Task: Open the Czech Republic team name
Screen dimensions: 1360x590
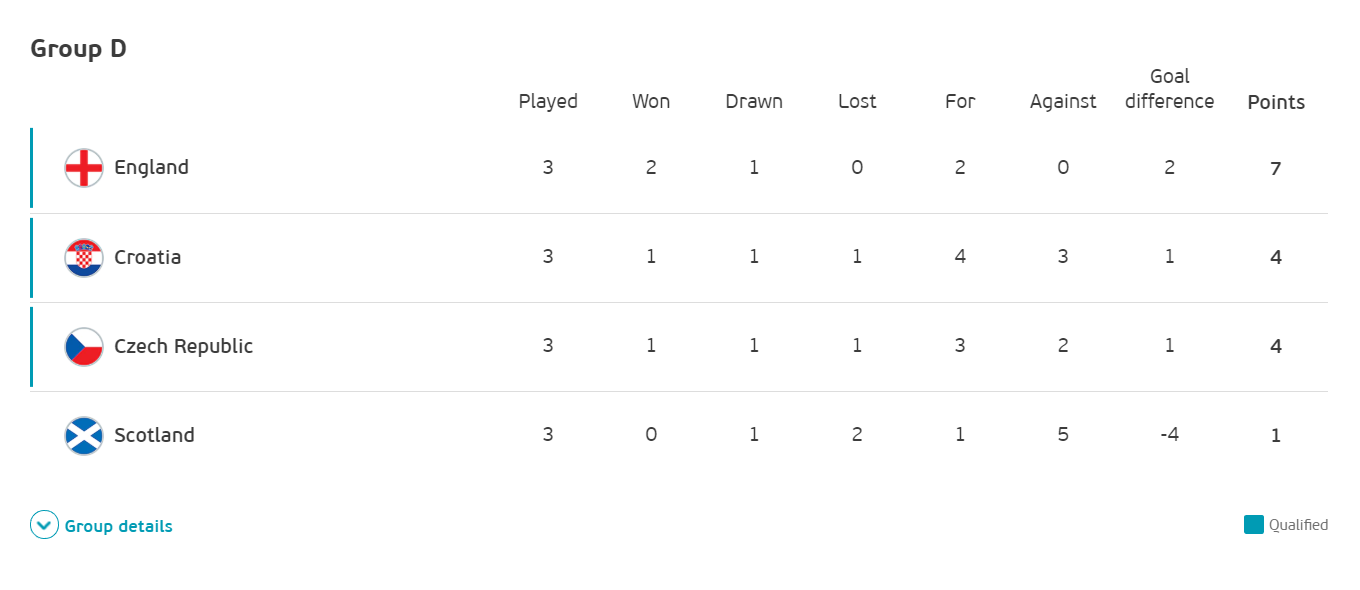Action: (x=184, y=346)
